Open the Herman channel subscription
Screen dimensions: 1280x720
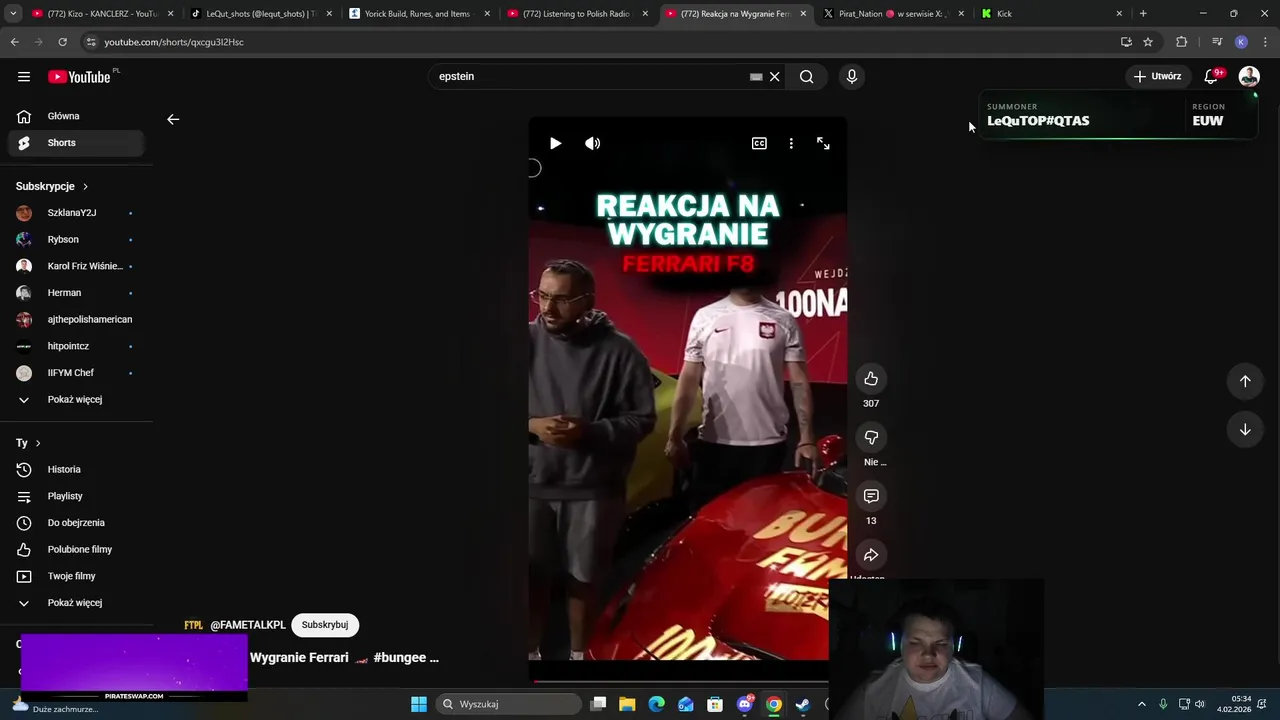coord(76,293)
